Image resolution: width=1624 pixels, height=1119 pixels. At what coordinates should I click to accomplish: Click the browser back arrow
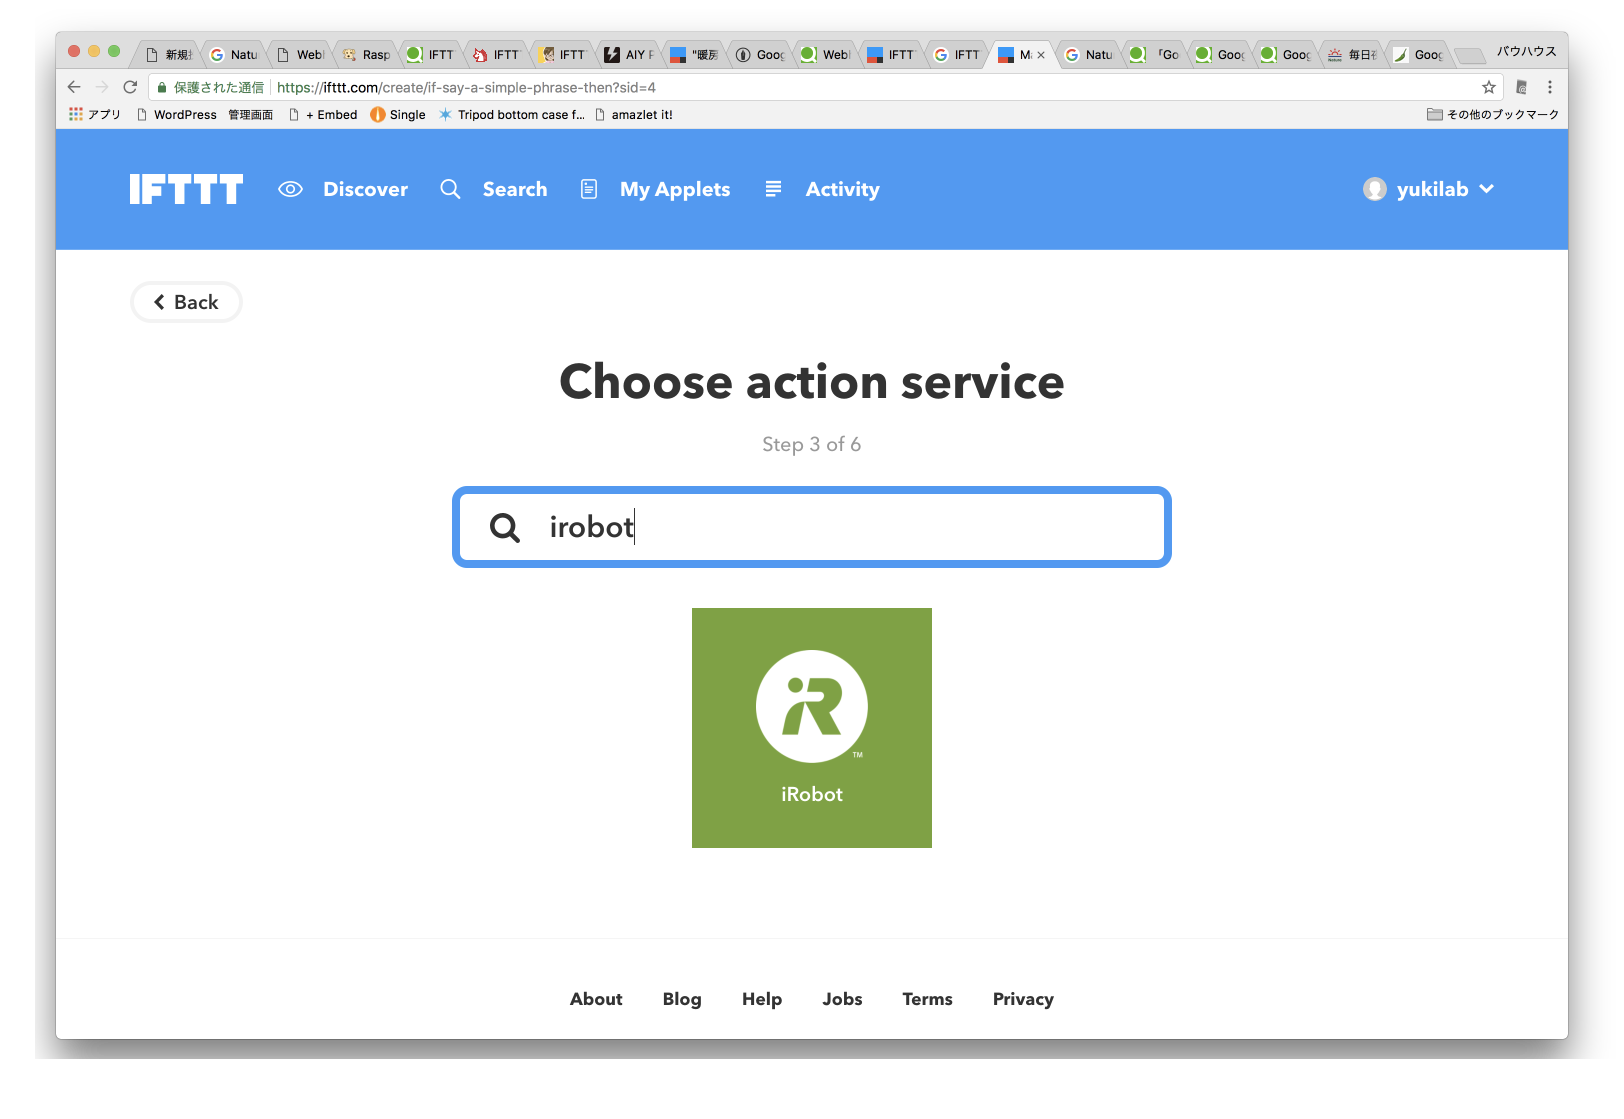pyautogui.click(x=74, y=87)
